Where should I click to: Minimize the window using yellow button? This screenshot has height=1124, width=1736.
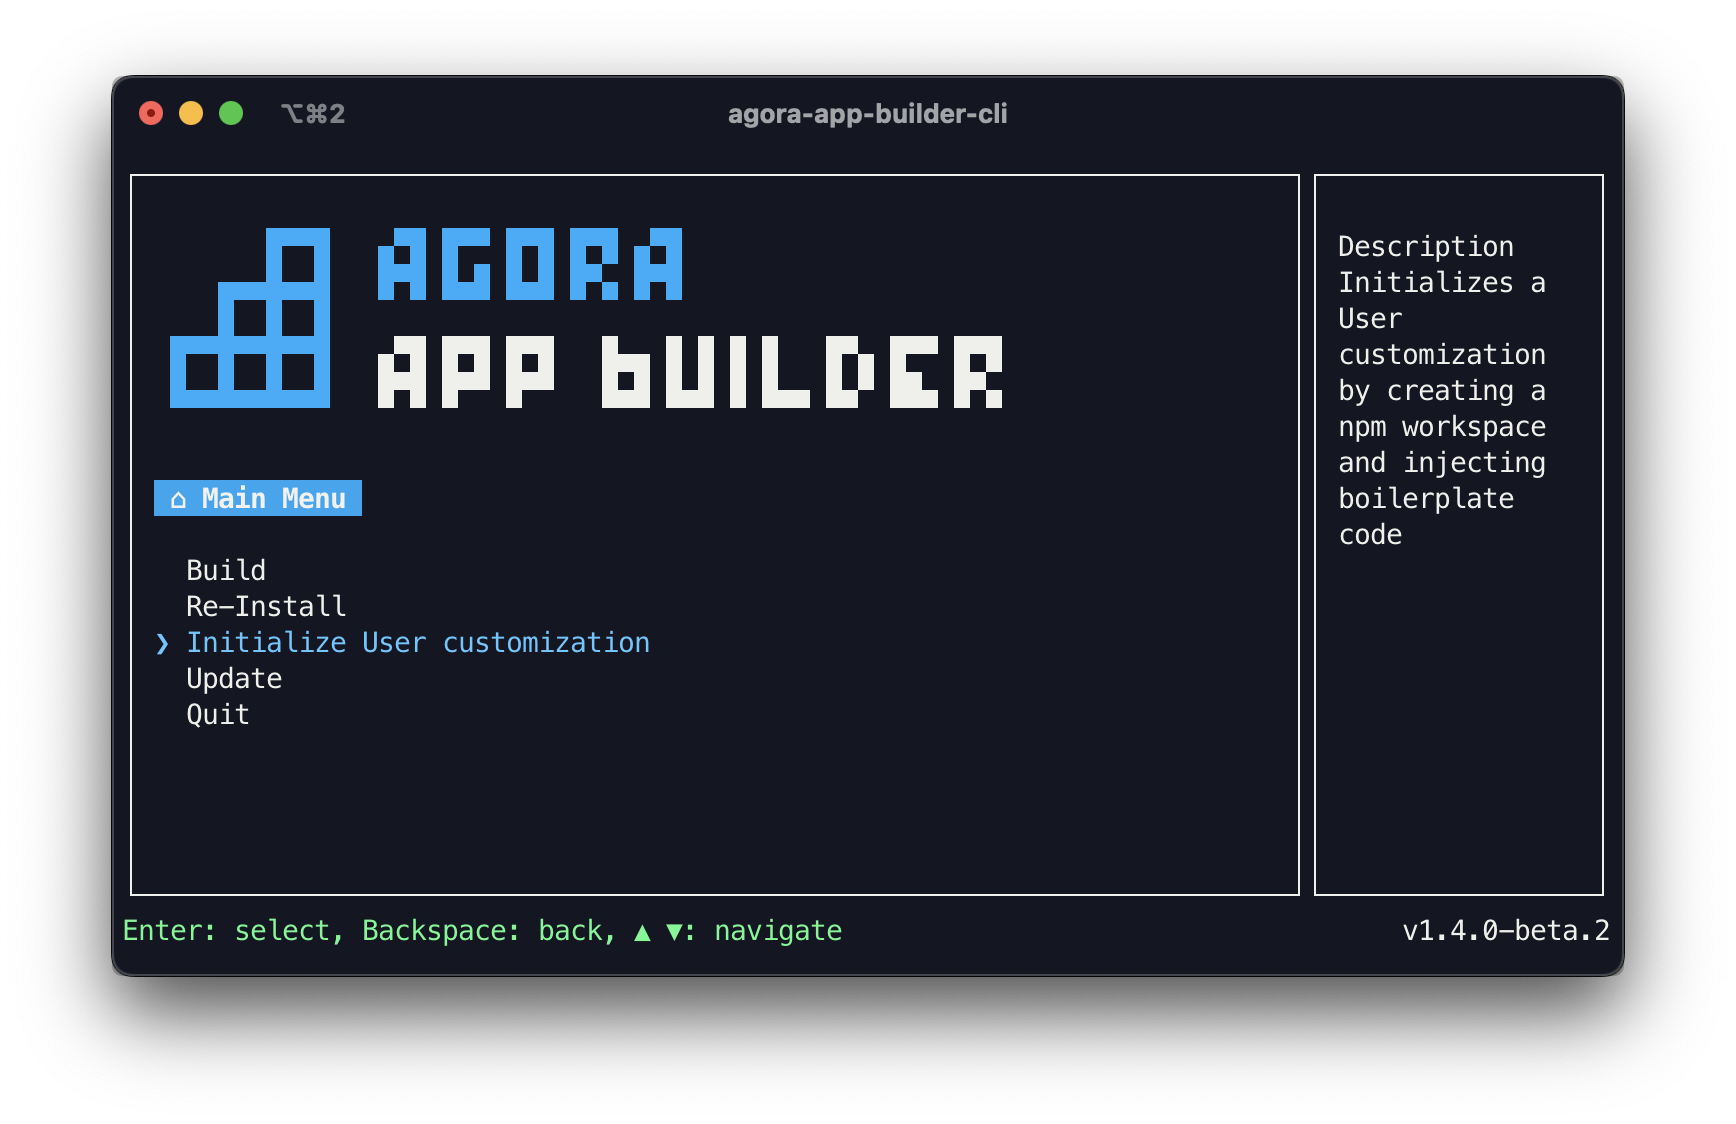coord(191,113)
